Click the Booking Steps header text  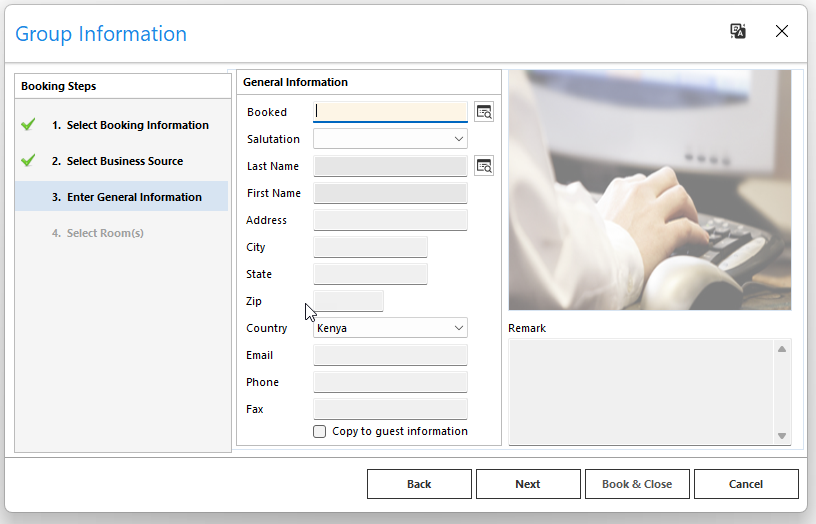[x=58, y=86]
